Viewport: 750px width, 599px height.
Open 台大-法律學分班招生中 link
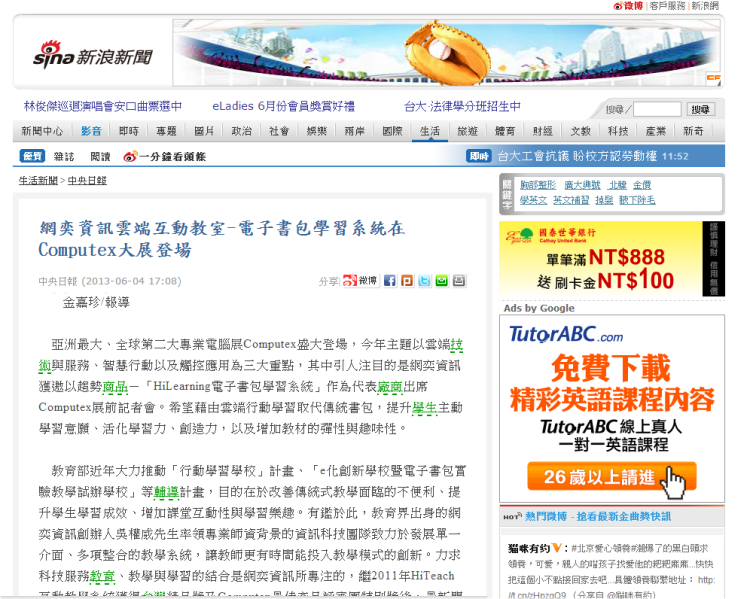pyautogui.click(x=462, y=106)
